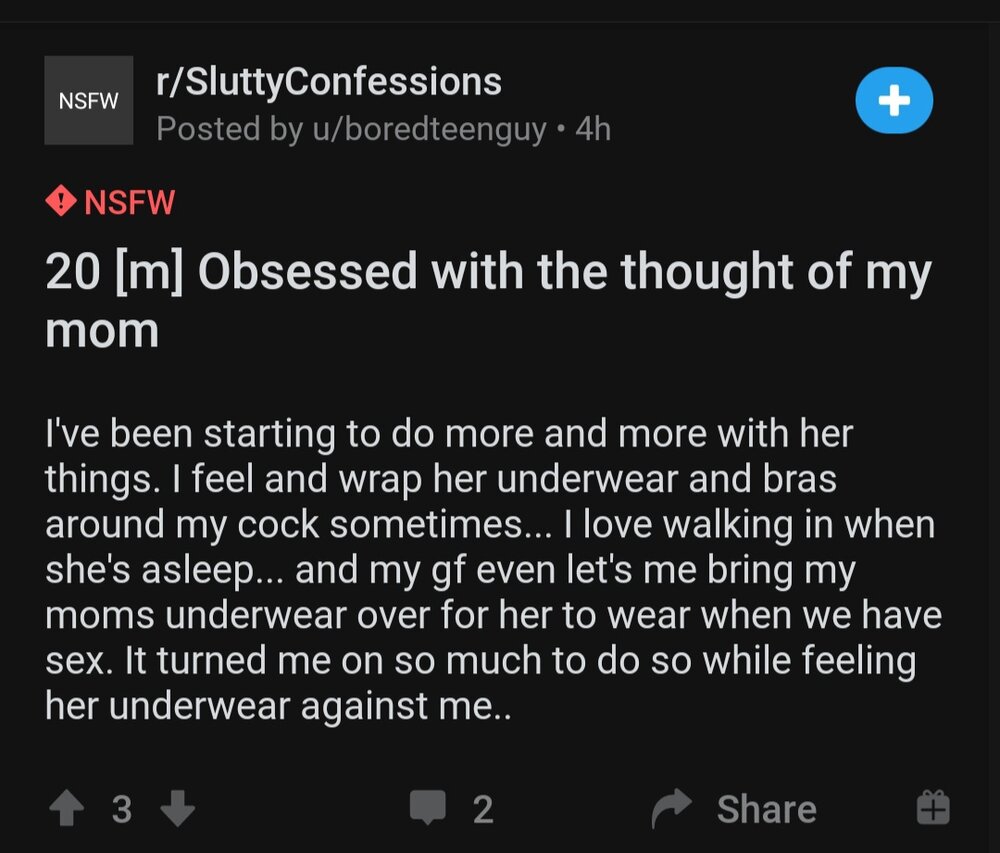Join the subreddit with the blue plus button
This screenshot has width=1000, height=853.
(x=894, y=100)
